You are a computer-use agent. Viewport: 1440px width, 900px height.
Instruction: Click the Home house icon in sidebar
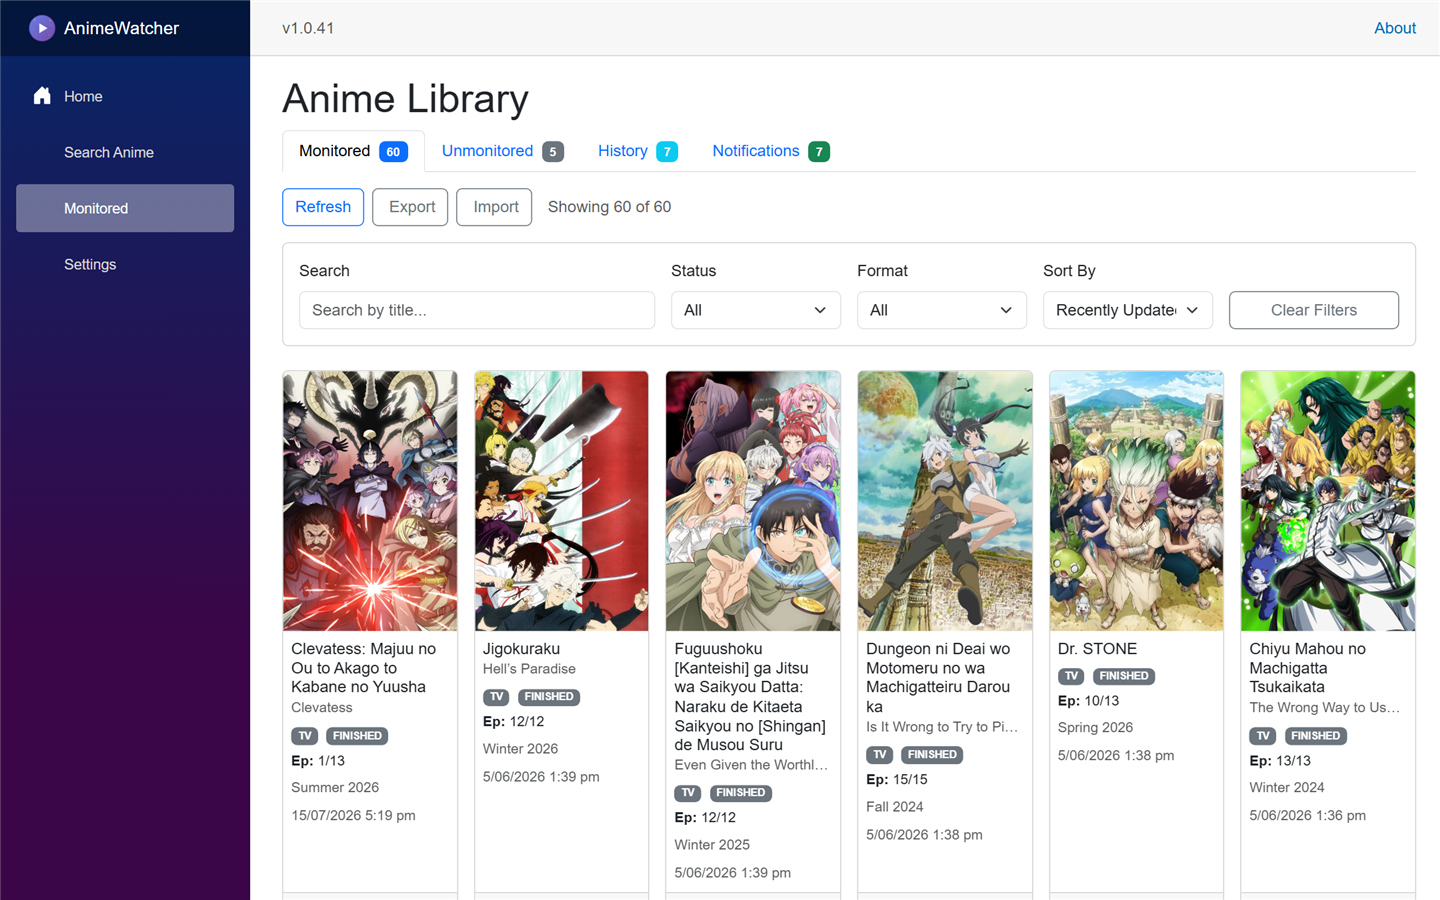pyautogui.click(x=42, y=96)
